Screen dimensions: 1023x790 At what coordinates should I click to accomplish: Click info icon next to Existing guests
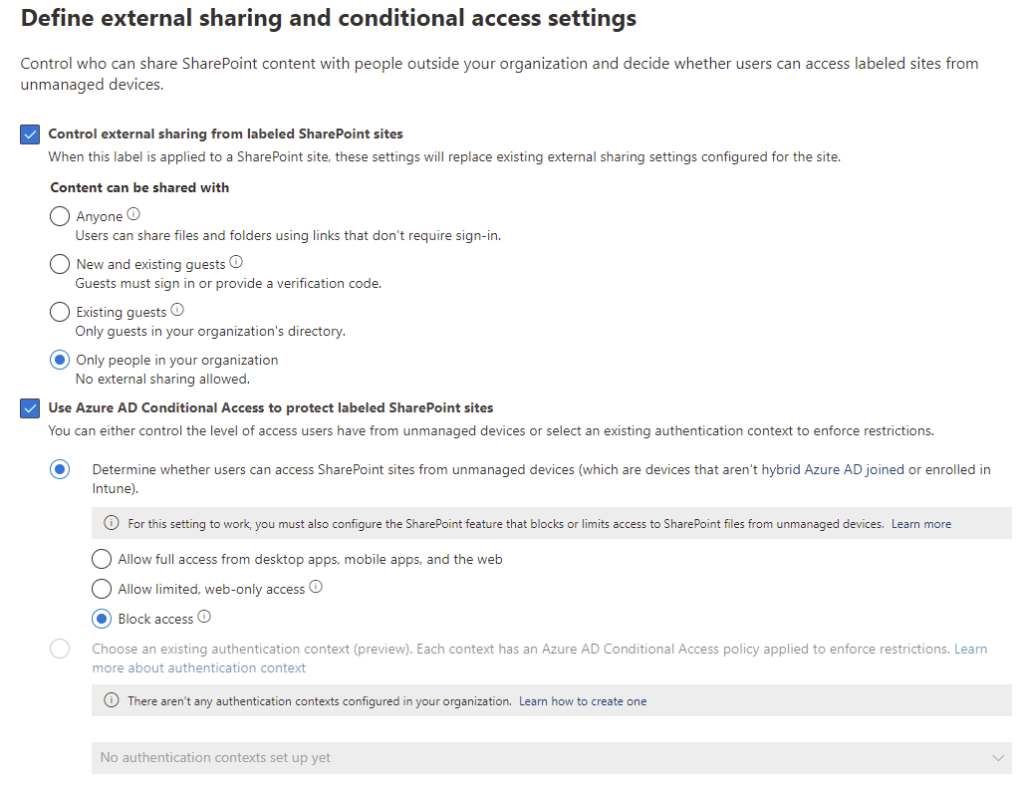[177, 310]
